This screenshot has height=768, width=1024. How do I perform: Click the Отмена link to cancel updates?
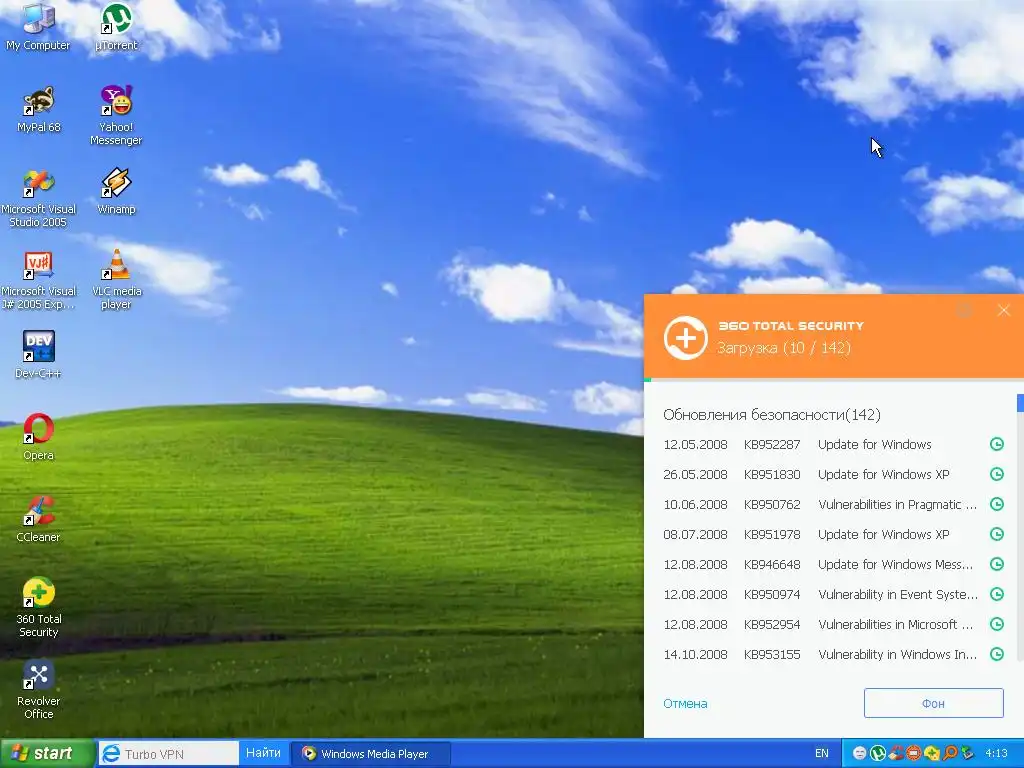point(685,703)
